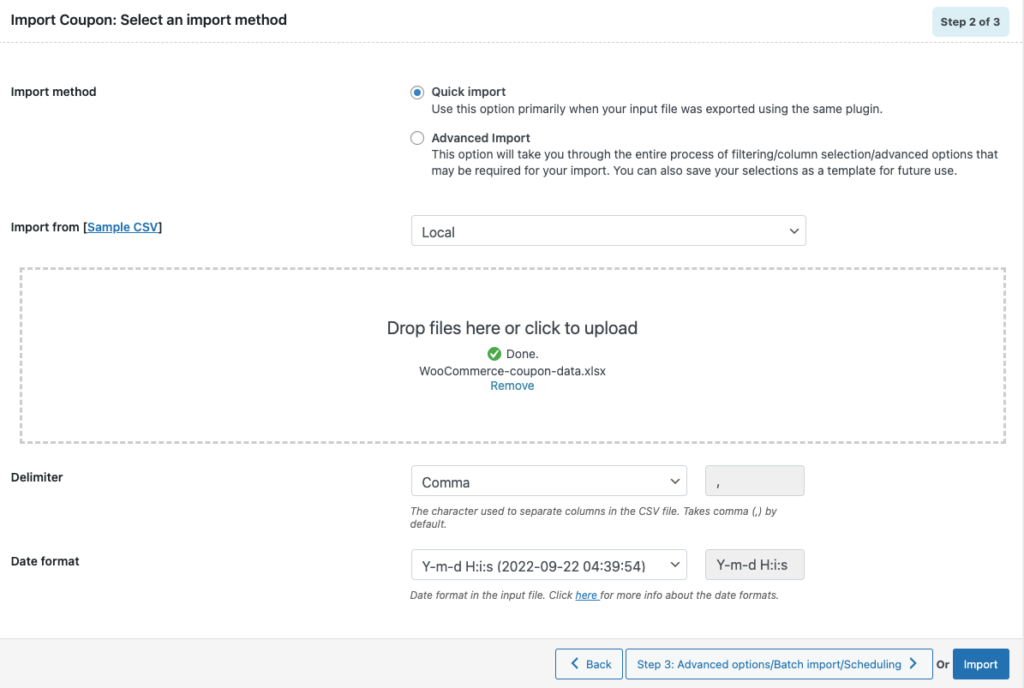Click the green Done checkmark icon
The width and height of the screenshot is (1024, 688).
(x=494, y=354)
